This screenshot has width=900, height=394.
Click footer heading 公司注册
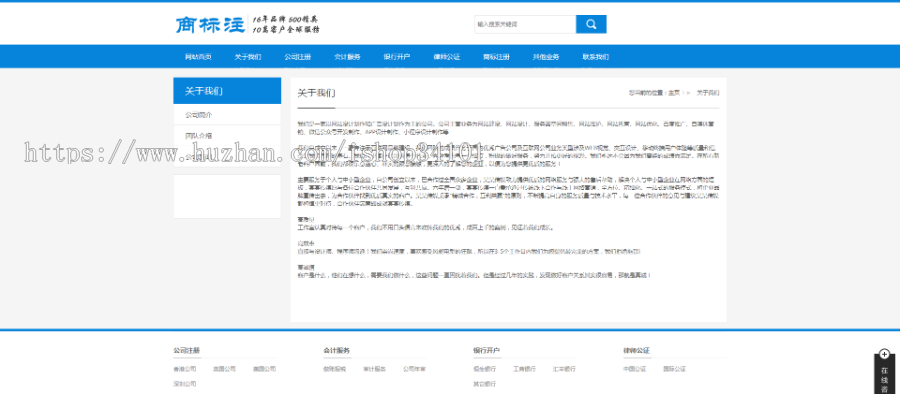[x=187, y=350]
